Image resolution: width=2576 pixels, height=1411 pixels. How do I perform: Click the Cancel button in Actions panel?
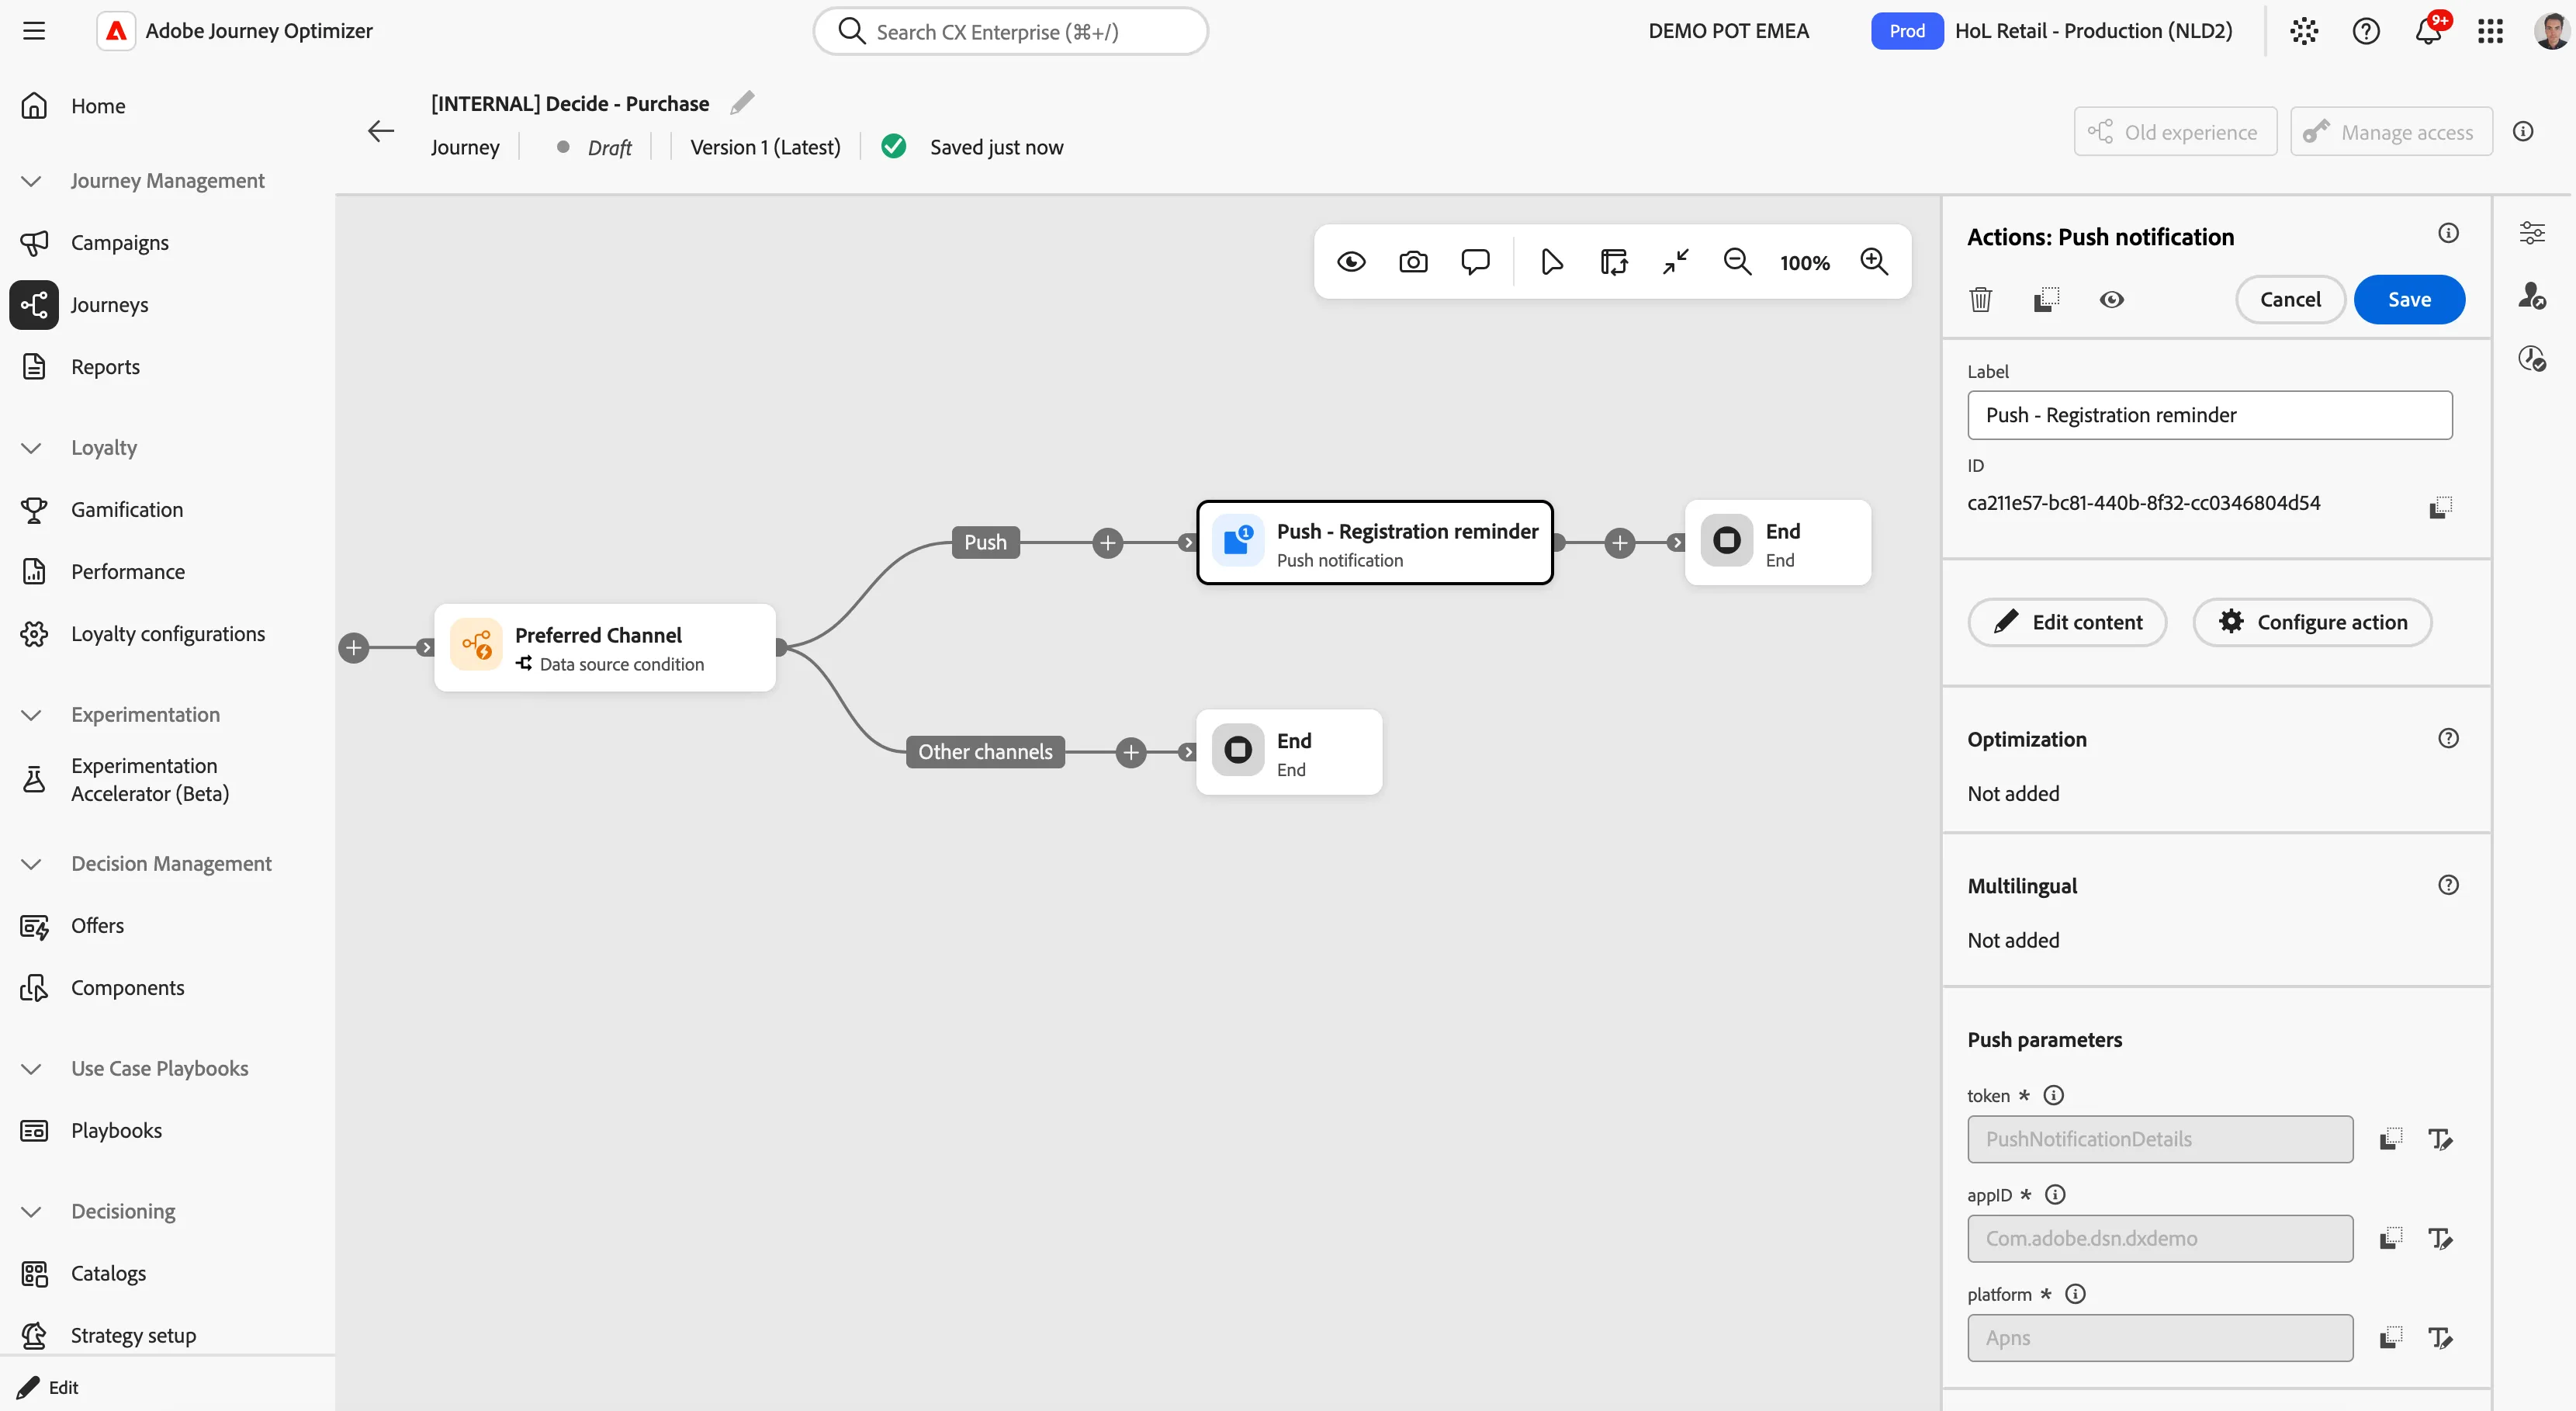2290,299
